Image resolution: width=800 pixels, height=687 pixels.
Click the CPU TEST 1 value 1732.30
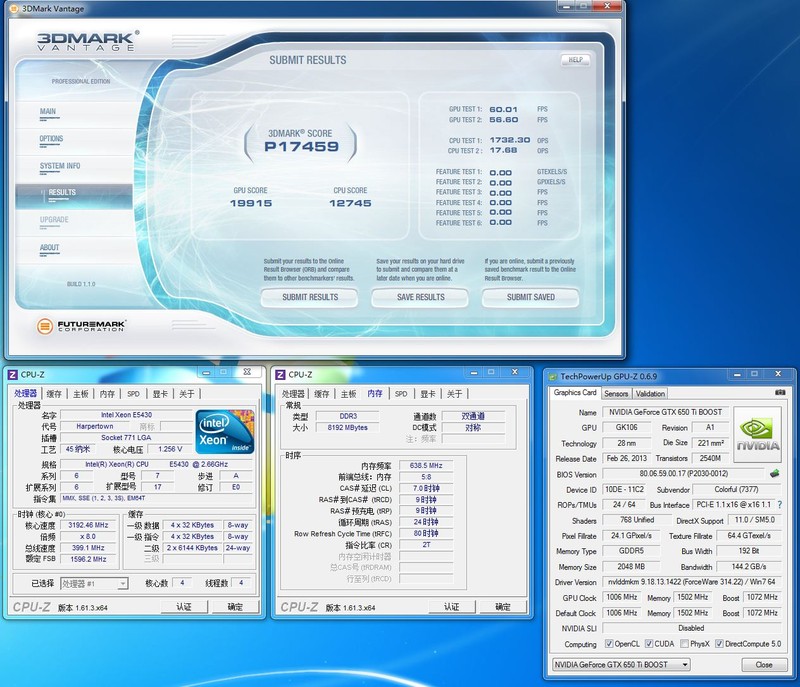pos(510,140)
